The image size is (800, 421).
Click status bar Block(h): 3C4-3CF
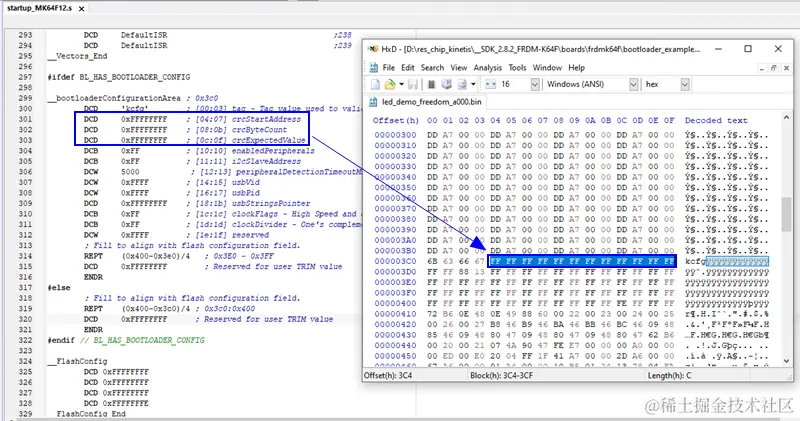[x=501, y=375]
